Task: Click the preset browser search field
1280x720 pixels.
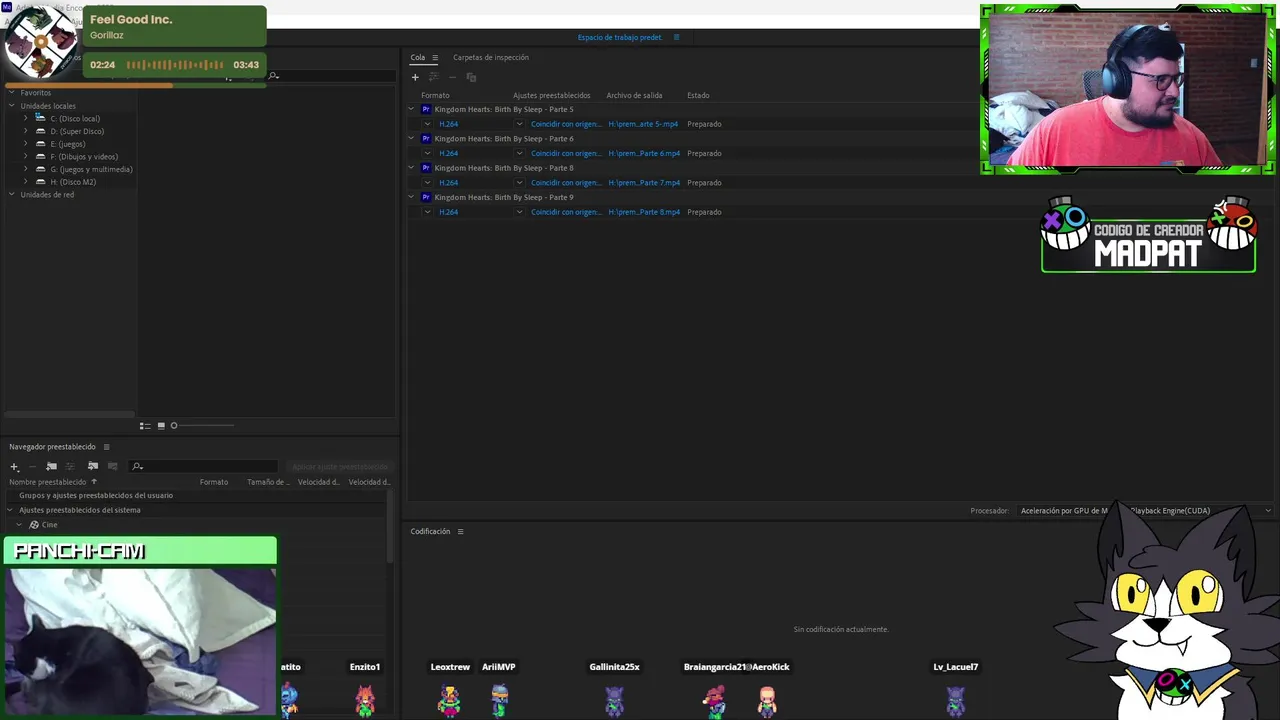Action: pyautogui.click(x=204, y=467)
